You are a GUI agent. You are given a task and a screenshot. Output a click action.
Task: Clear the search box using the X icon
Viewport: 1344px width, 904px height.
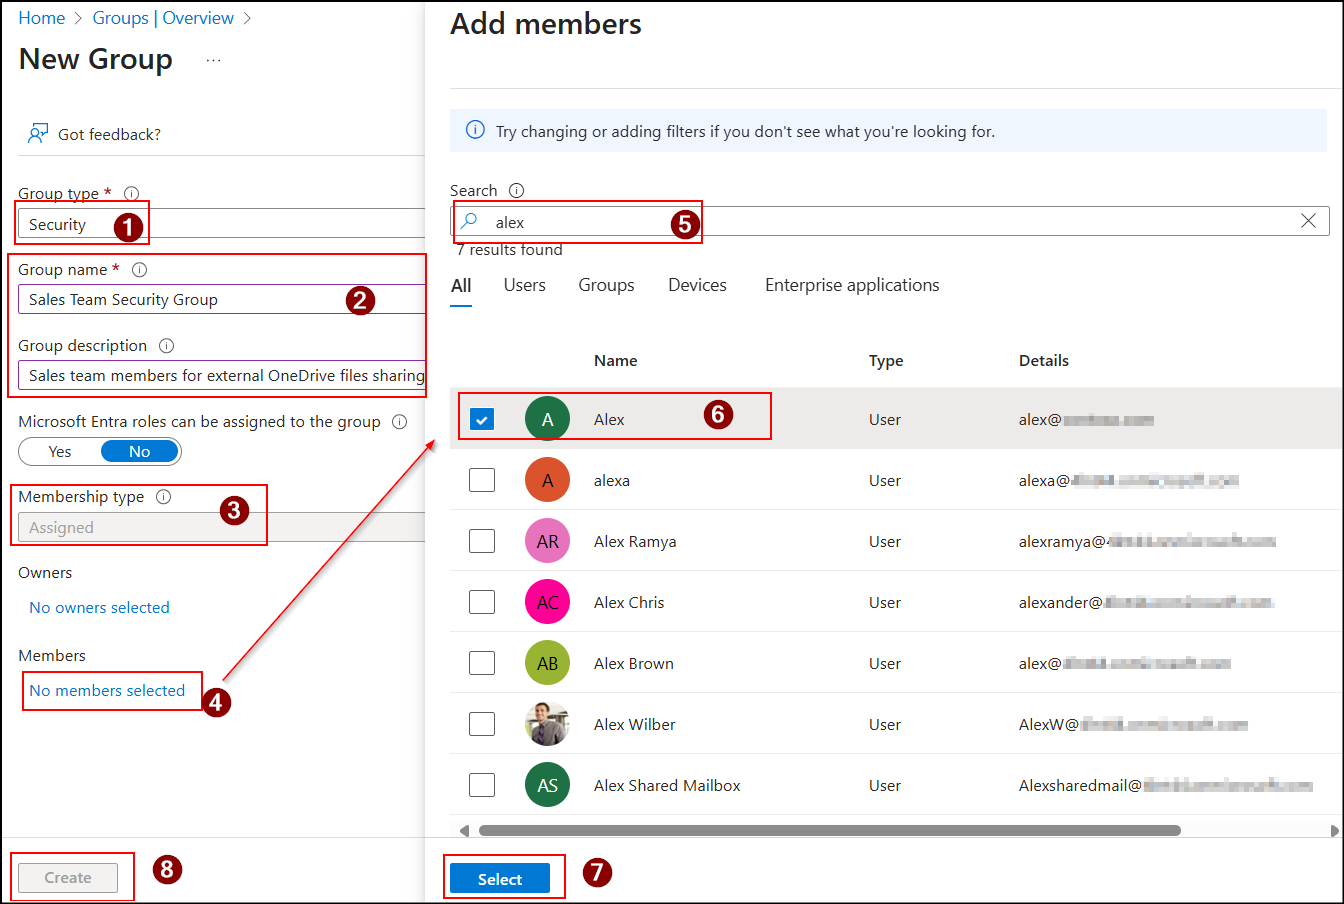(1309, 220)
